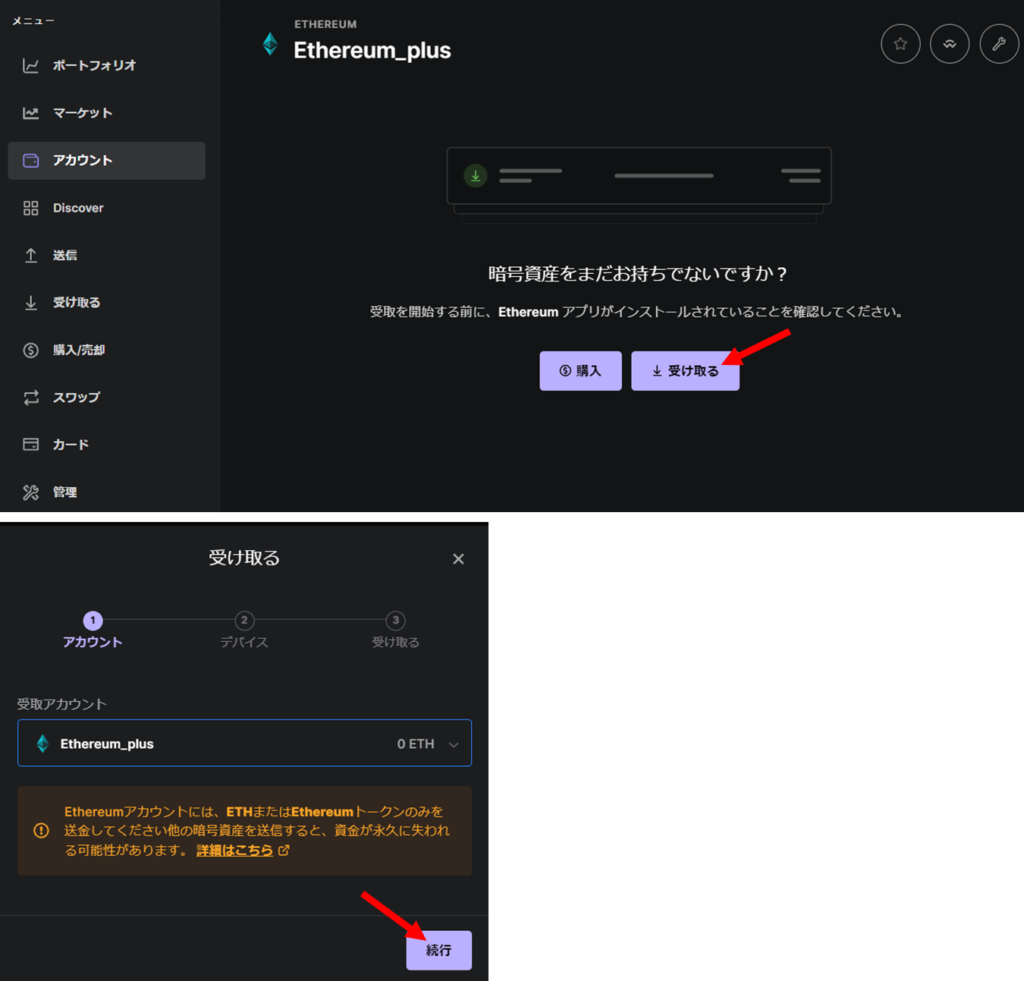
Task: Open the ポートフォリオ menu item
Action: (106, 65)
